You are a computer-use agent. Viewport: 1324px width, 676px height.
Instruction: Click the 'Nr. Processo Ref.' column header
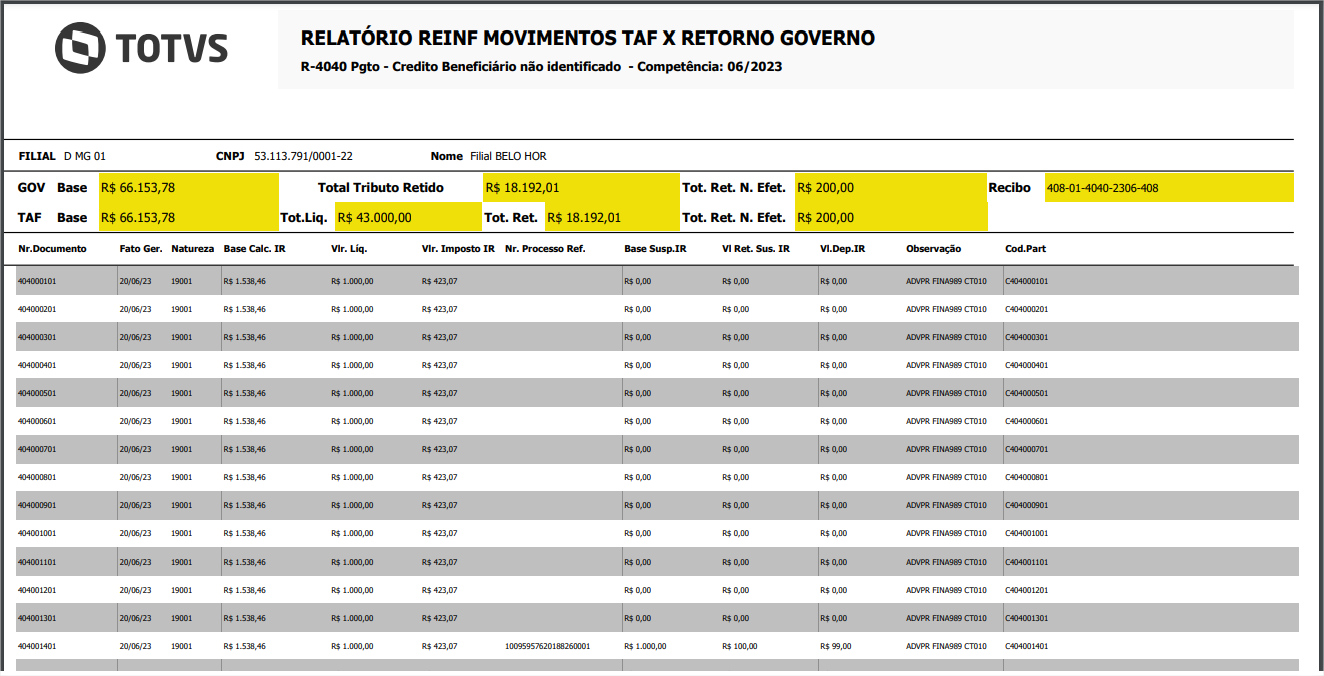(x=545, y=249)
